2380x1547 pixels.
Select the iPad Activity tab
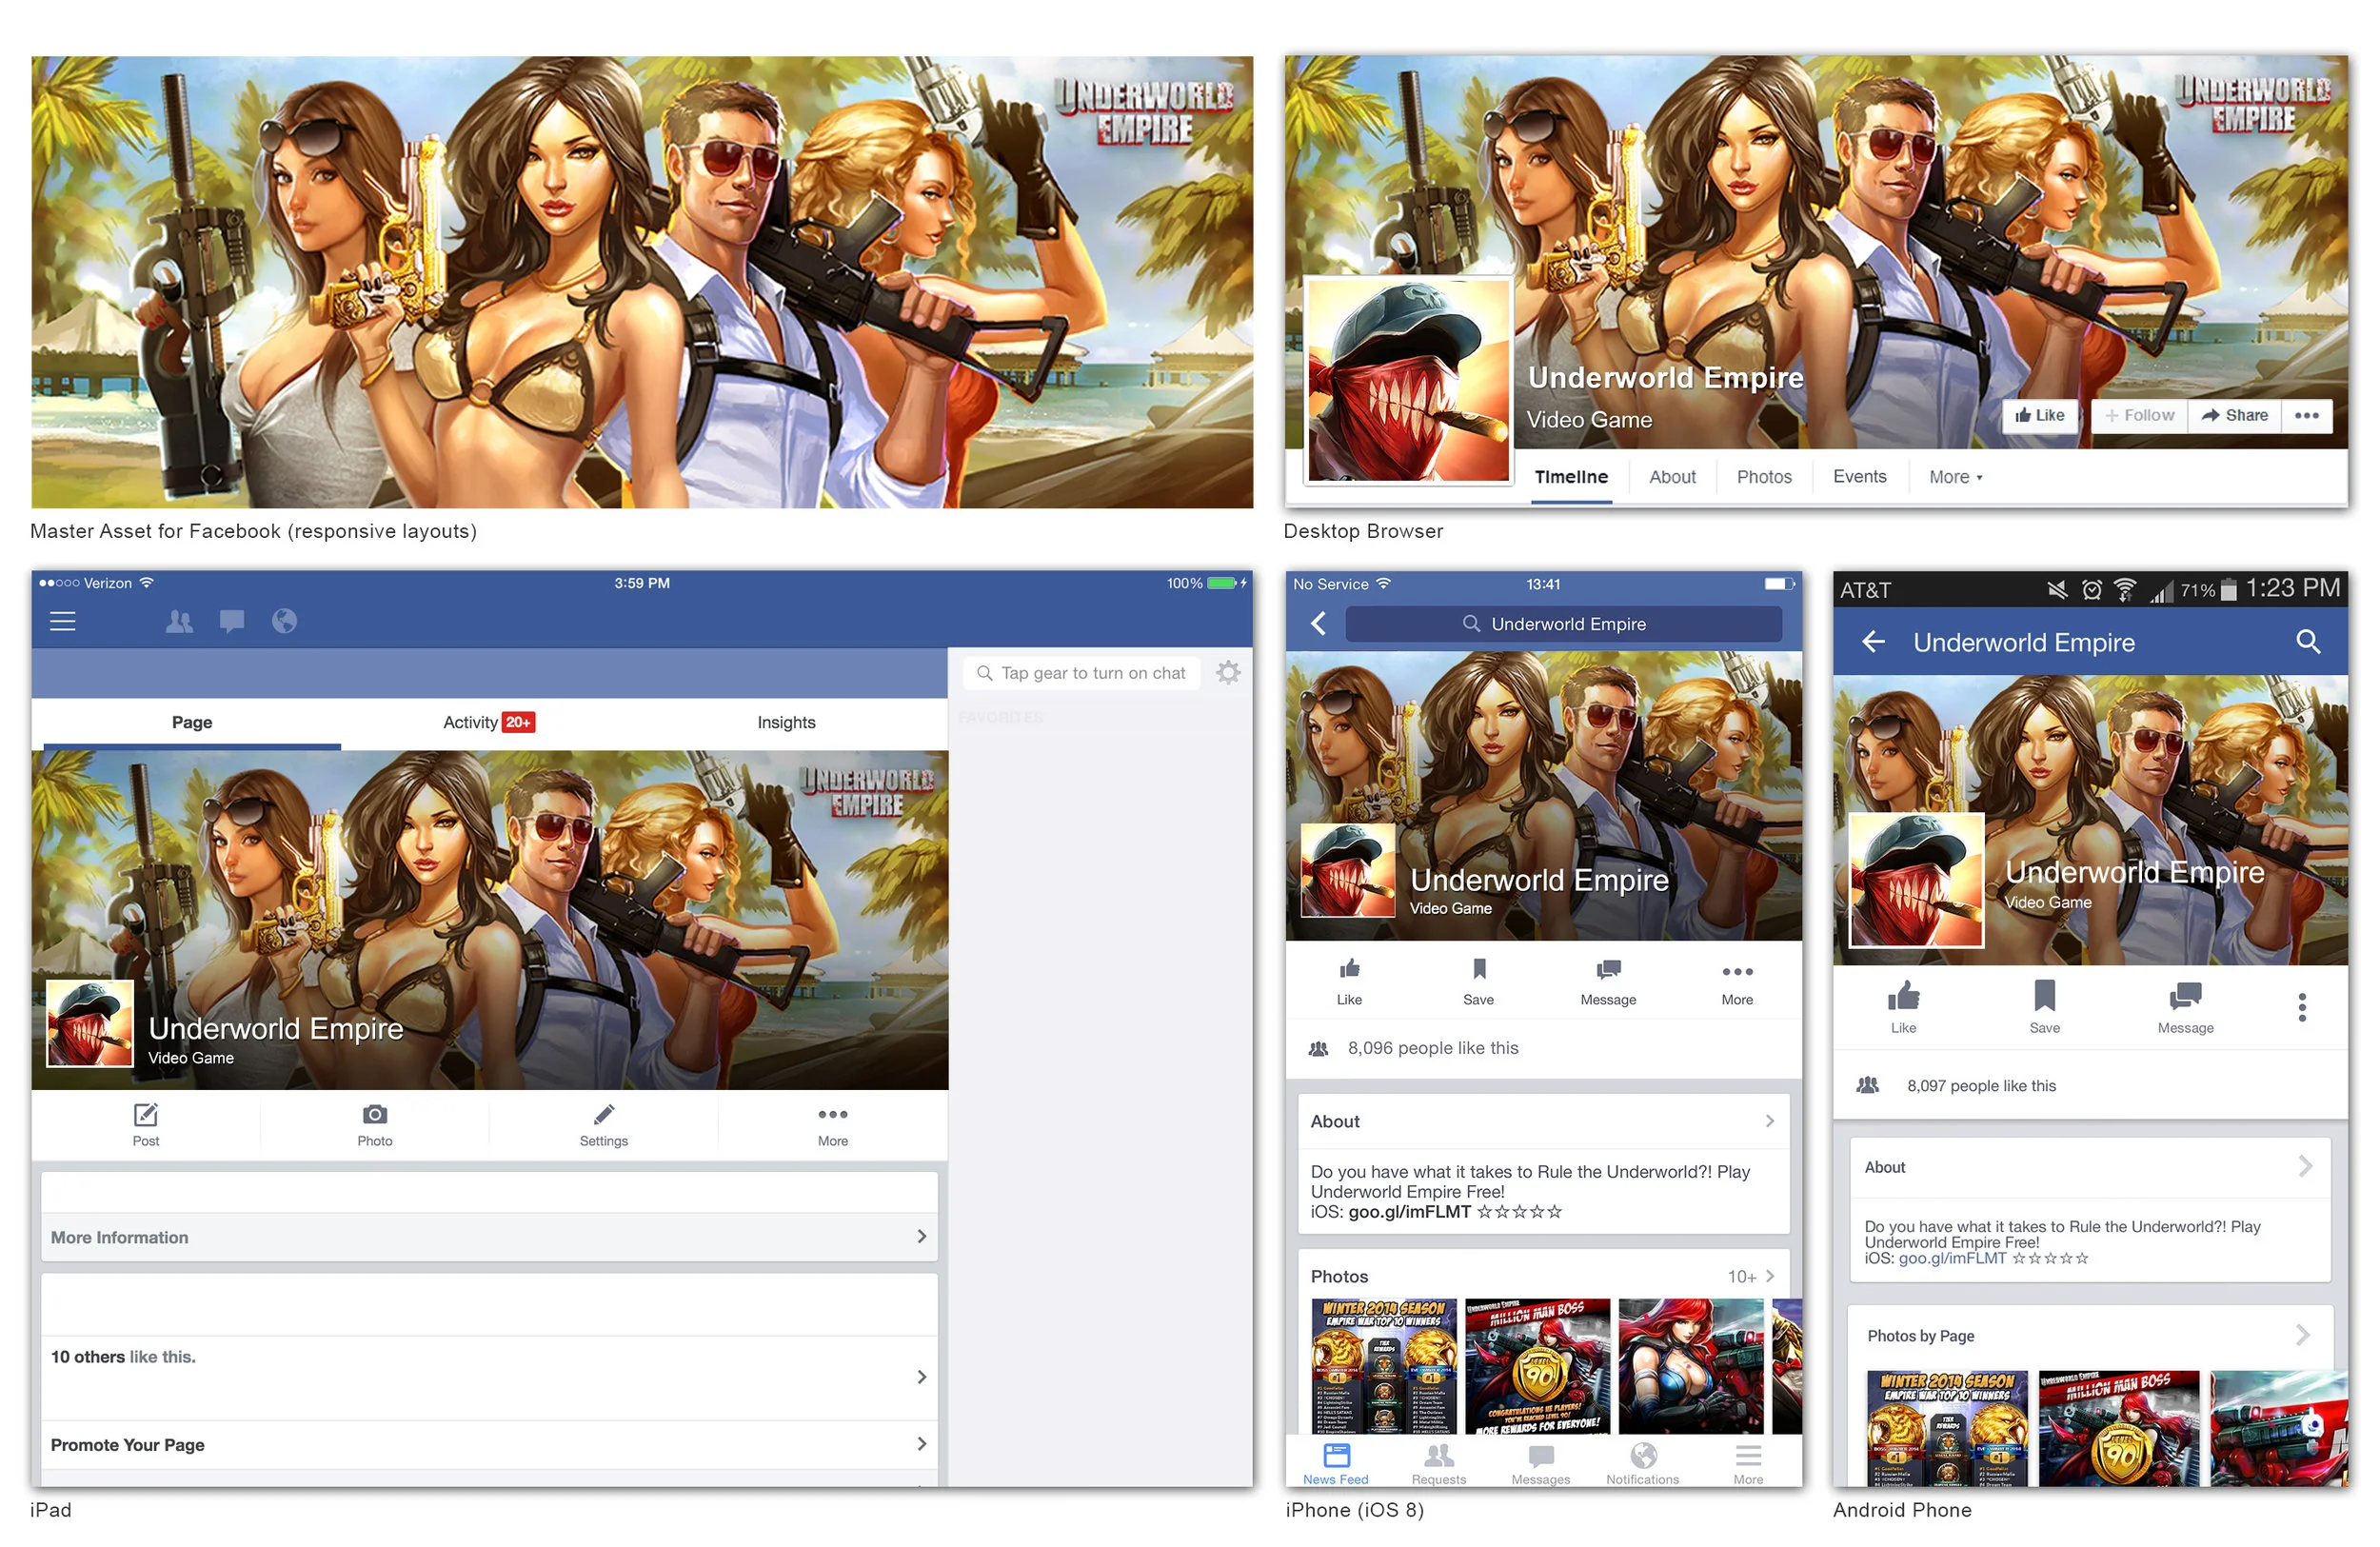[x=489, y=723]
